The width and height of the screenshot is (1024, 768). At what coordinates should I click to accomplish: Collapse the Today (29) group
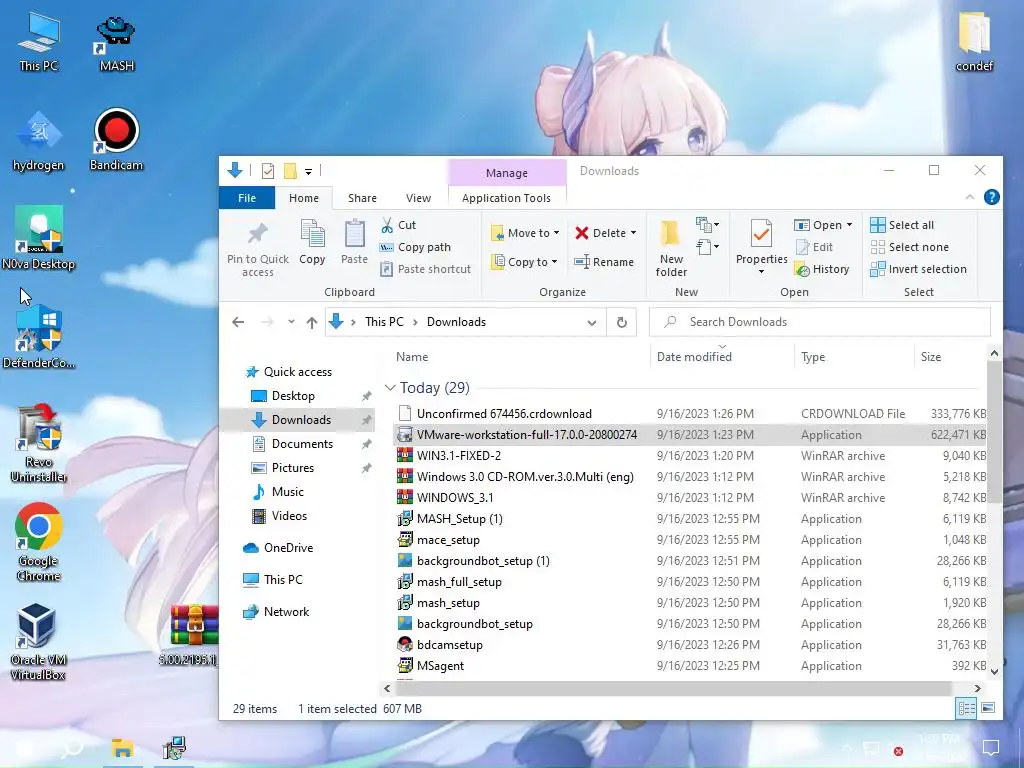[x=391, y=387]
